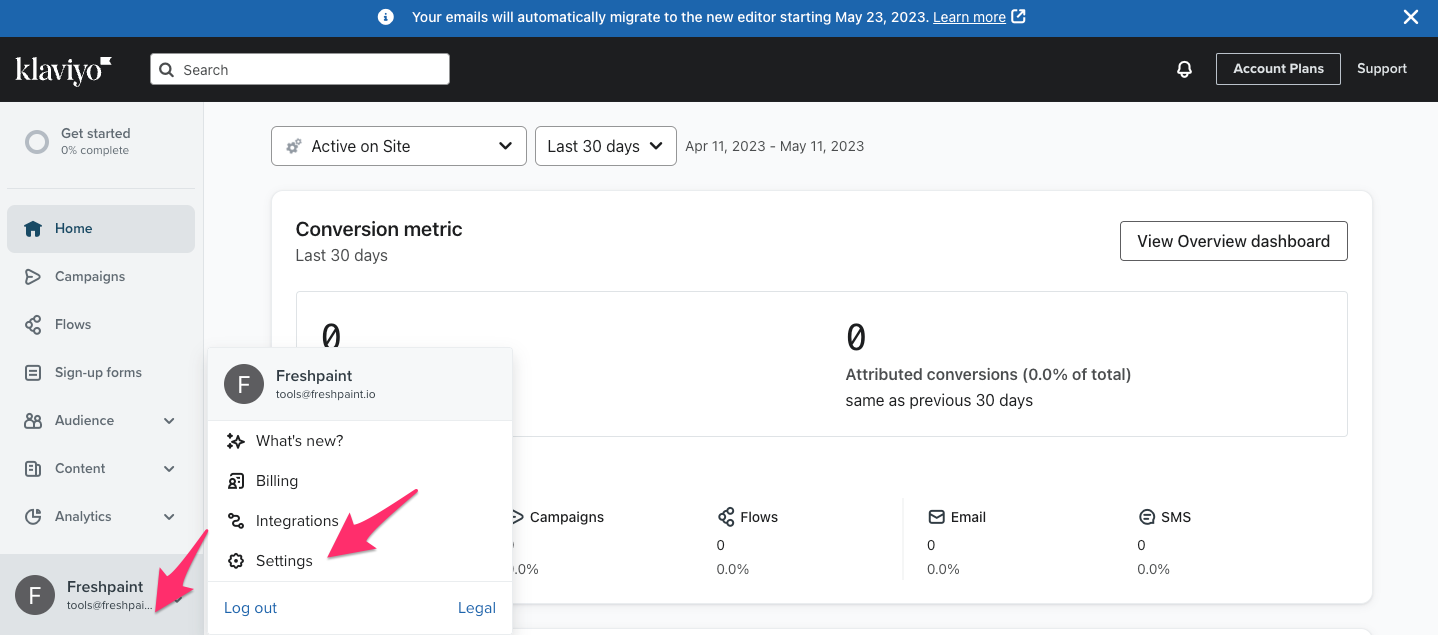Select Home in the sidebar
Image resolution: width=1438 pixels, height=635 pixels.
(73, 229)
